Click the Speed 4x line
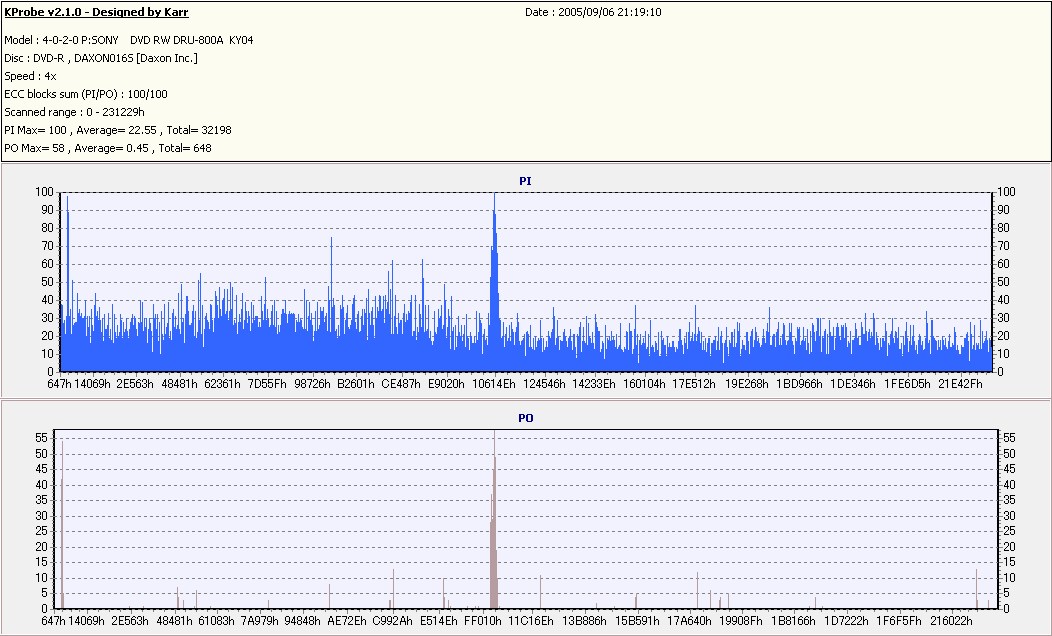This screenshot has height=636, width=1052. point(30,76)
